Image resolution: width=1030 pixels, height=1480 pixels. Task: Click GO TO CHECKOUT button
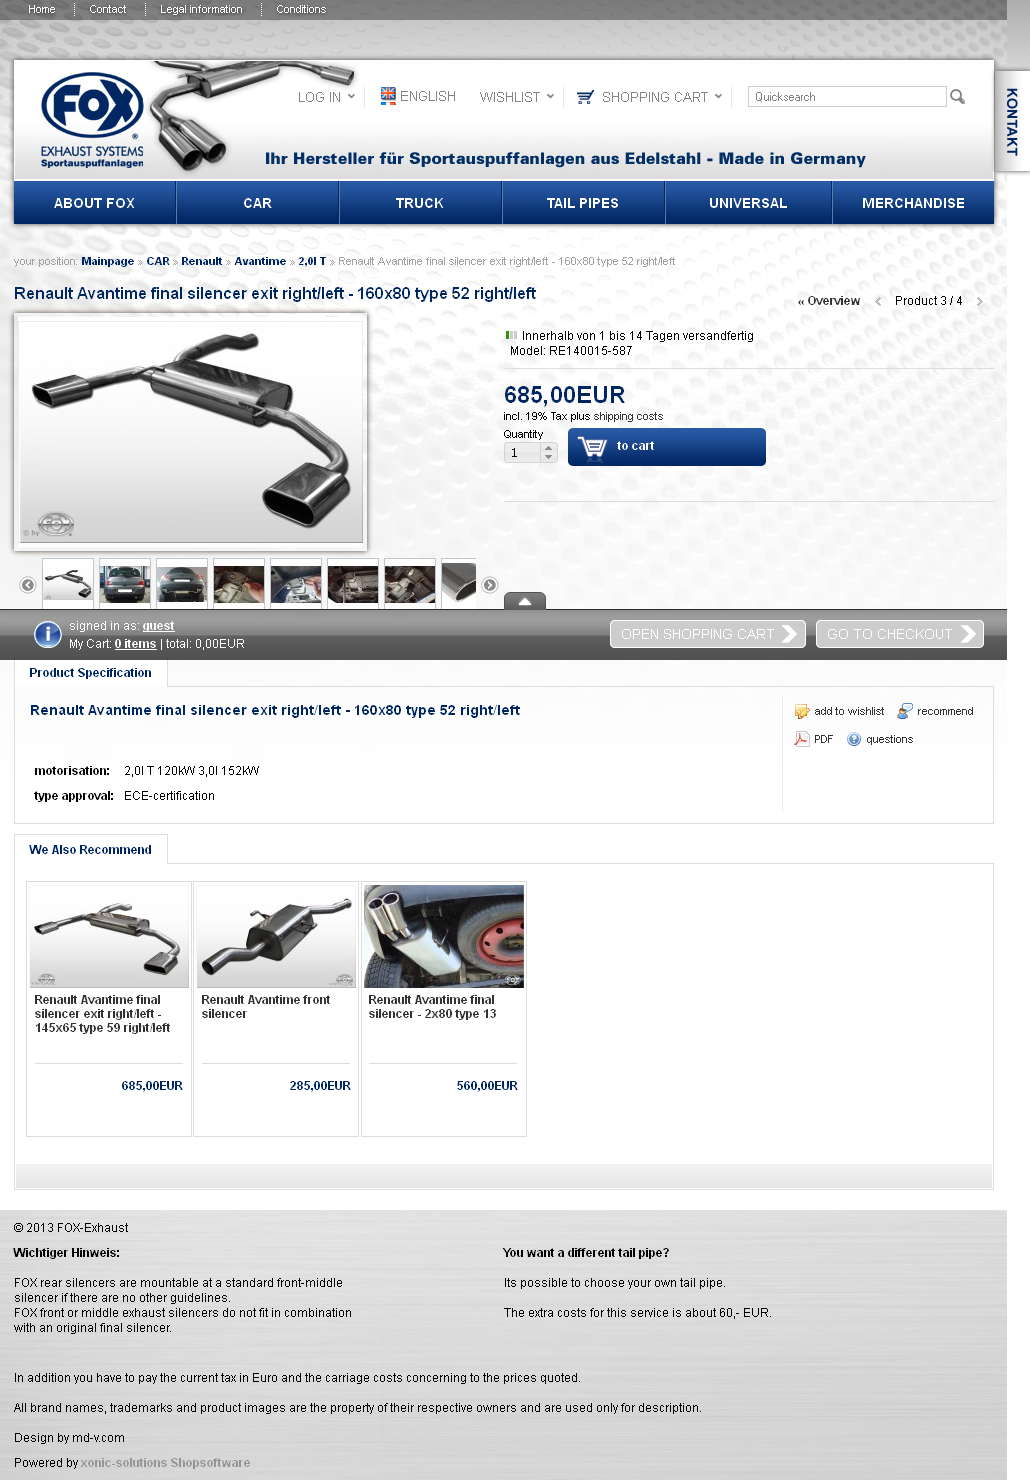tap(900, 634)
